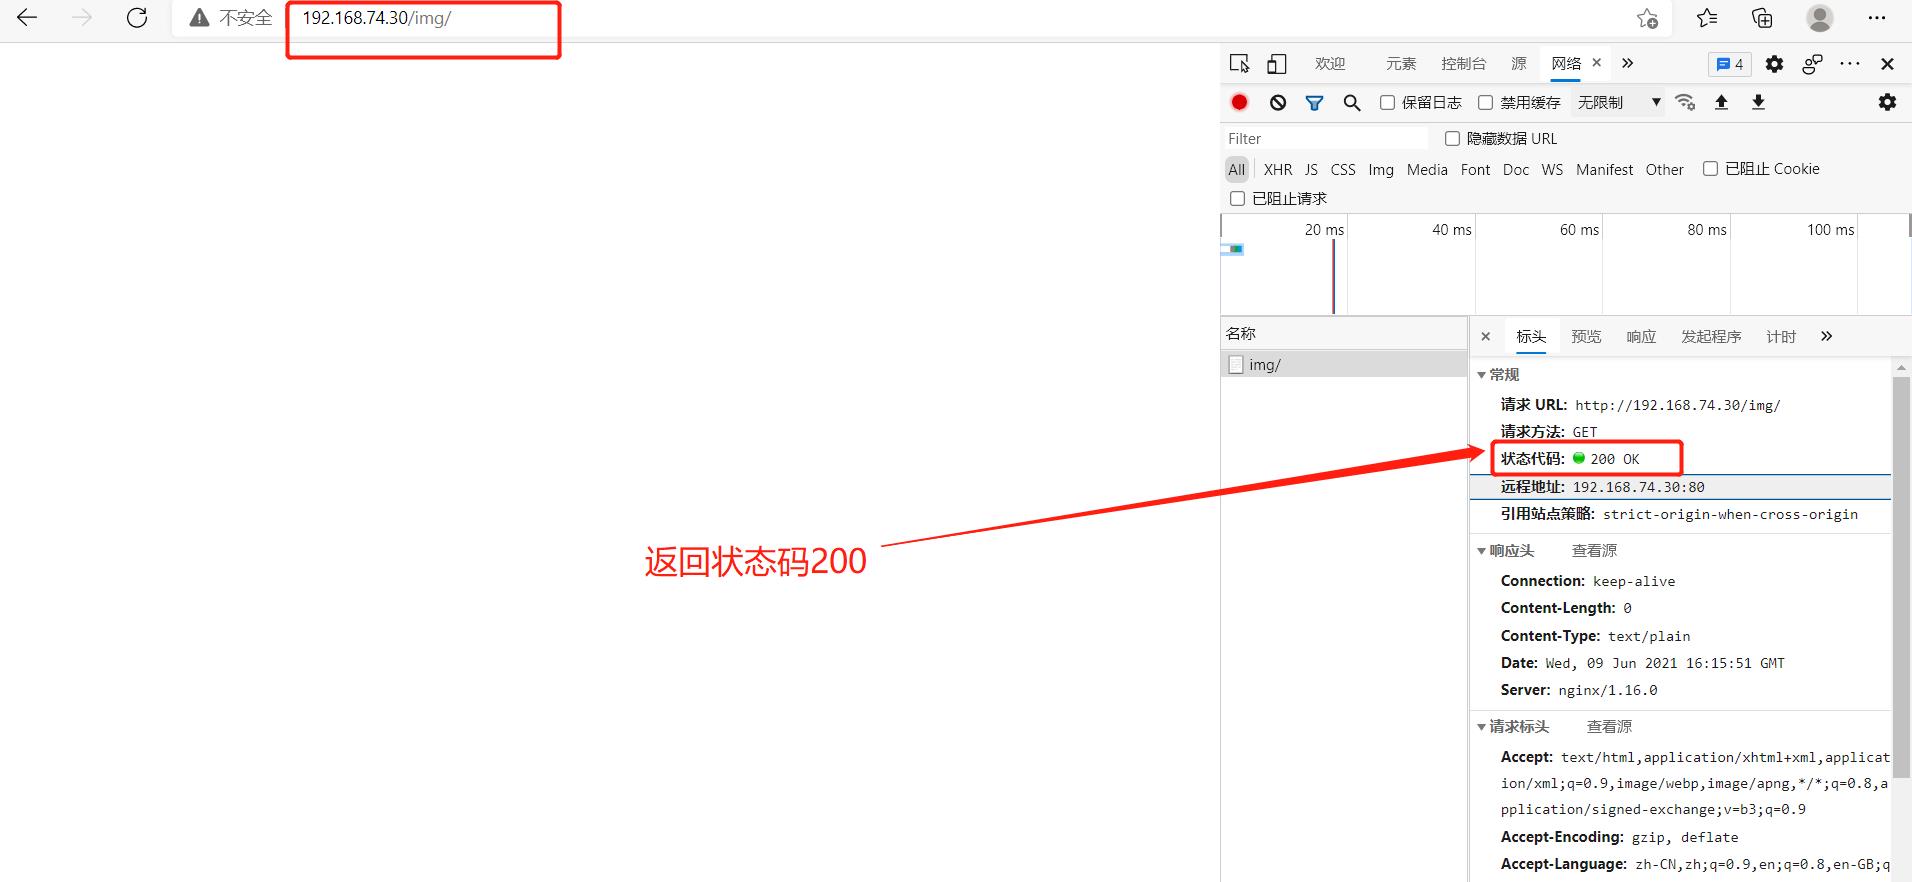Open the 计时 tab

(1781, 337)
